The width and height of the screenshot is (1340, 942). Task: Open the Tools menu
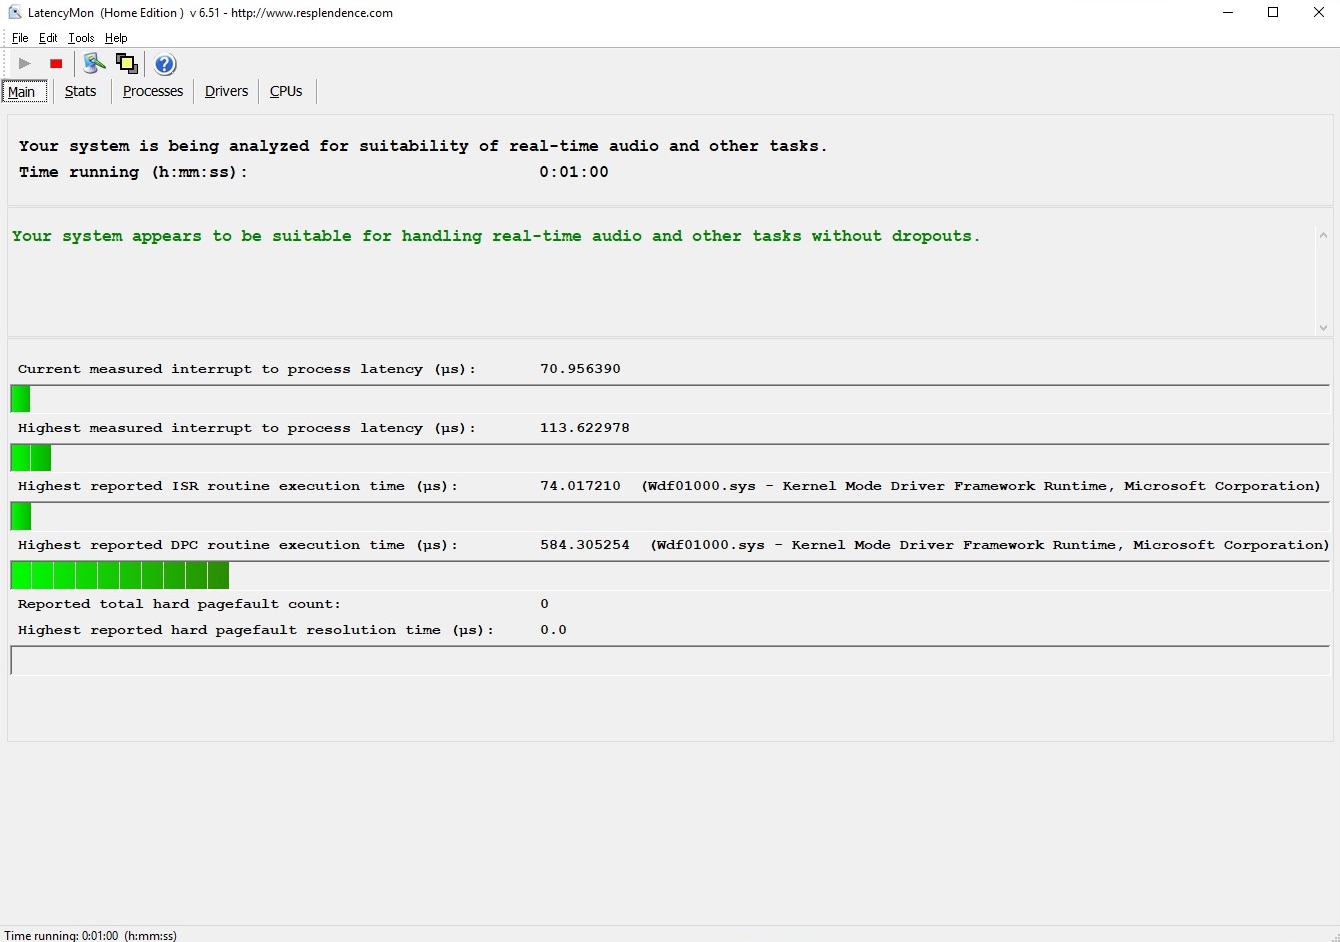[81, 38]
